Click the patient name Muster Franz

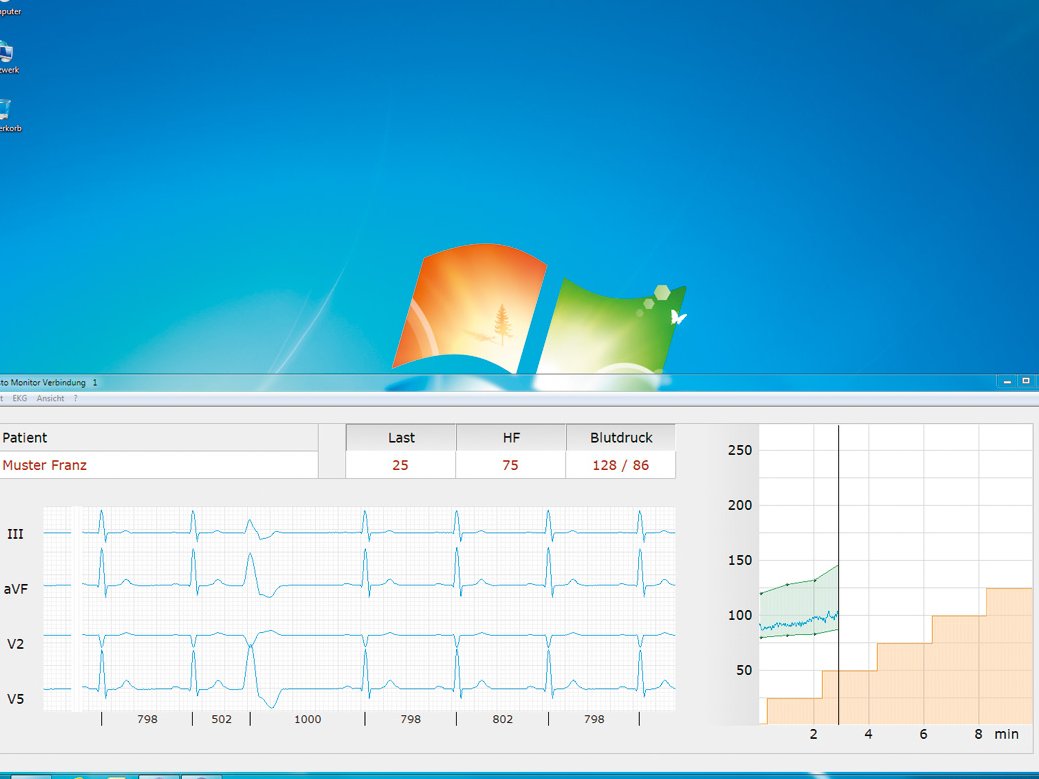pyautogui.click(x=45, y=465)
